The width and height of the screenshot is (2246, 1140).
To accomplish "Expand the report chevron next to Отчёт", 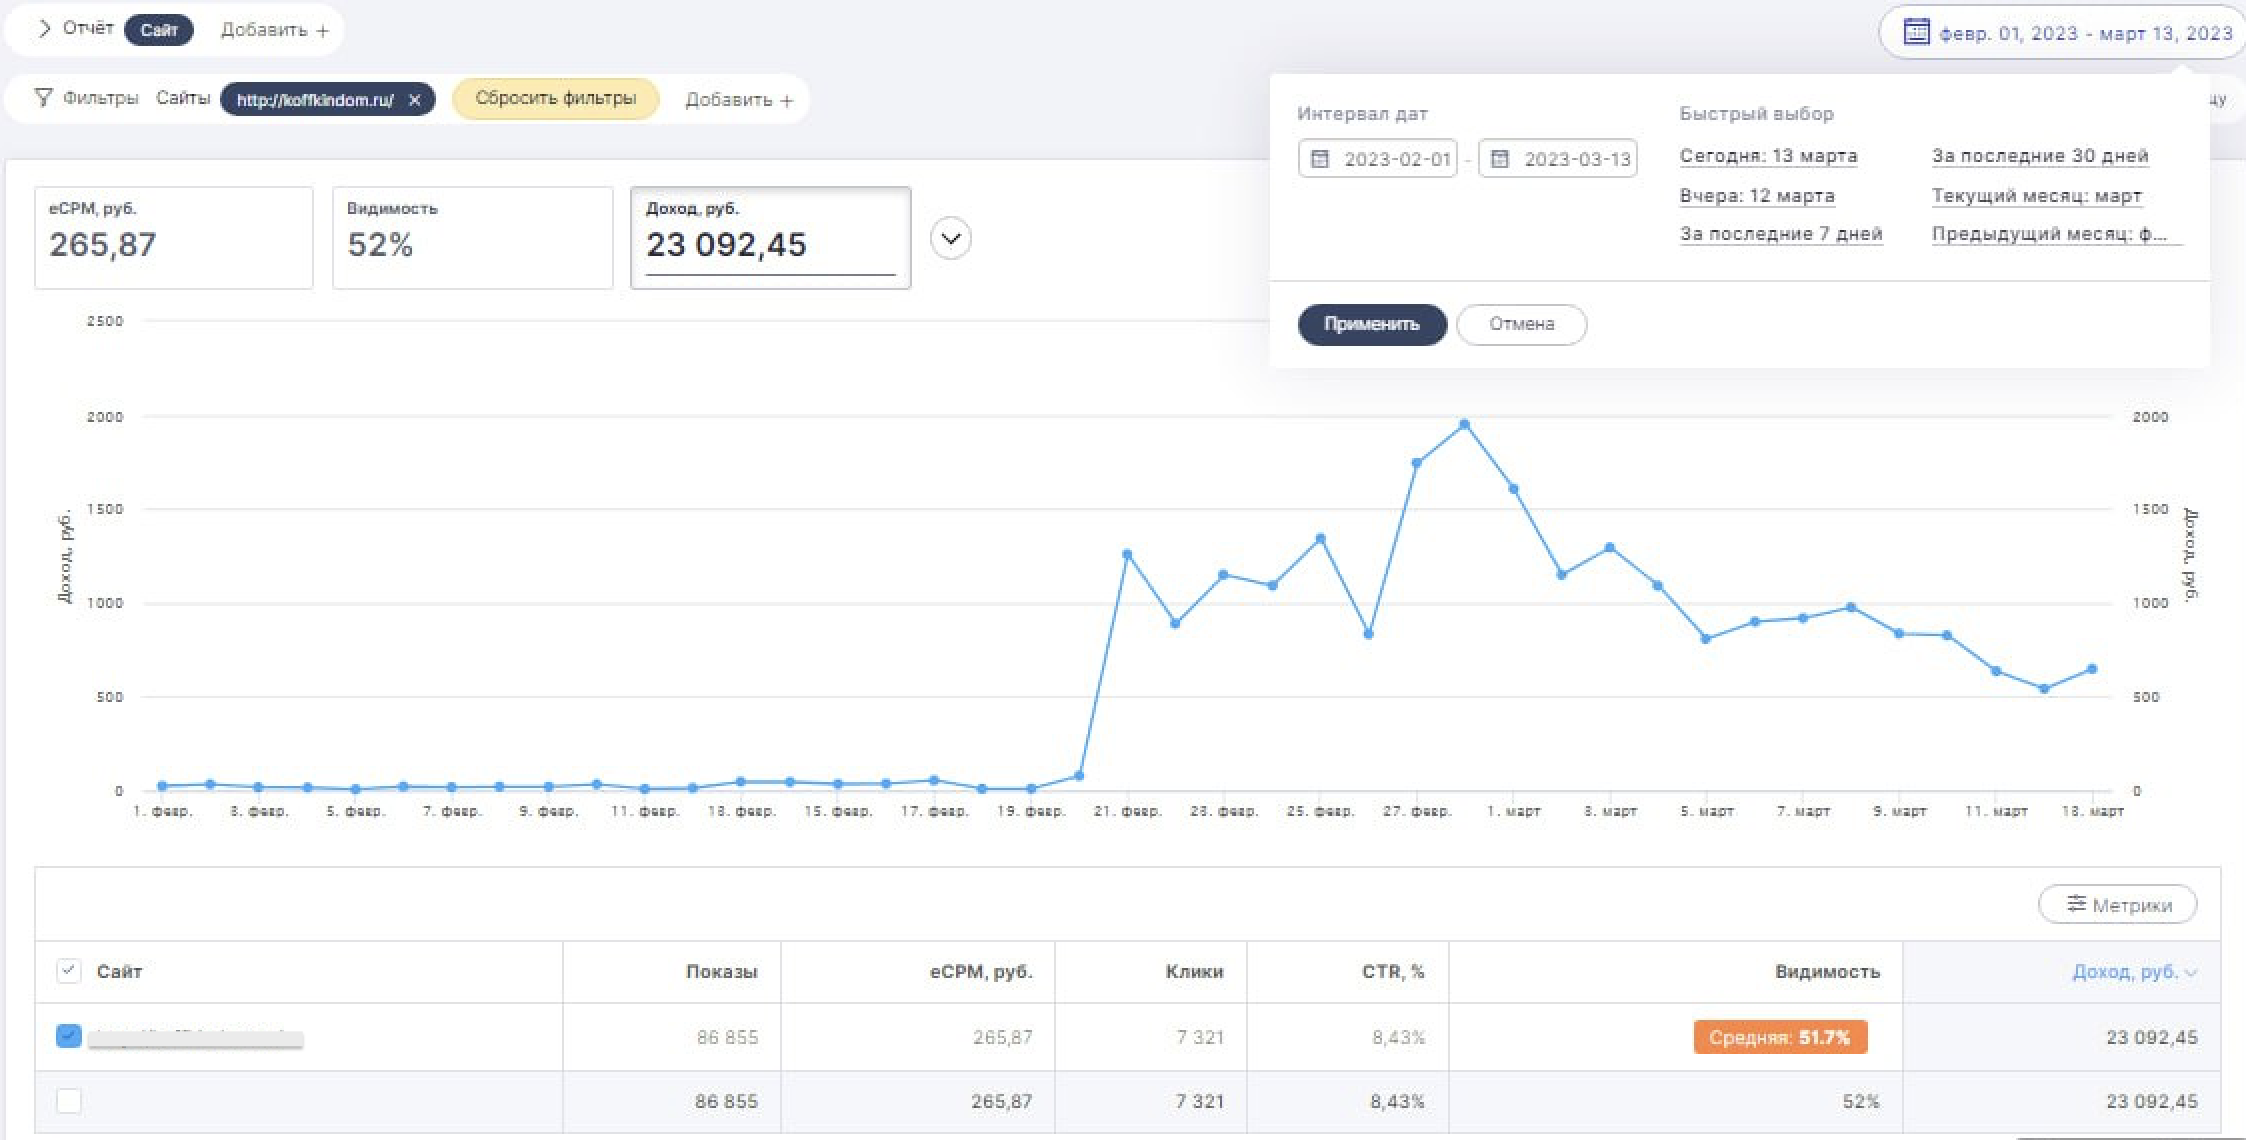I will [43, 29].
